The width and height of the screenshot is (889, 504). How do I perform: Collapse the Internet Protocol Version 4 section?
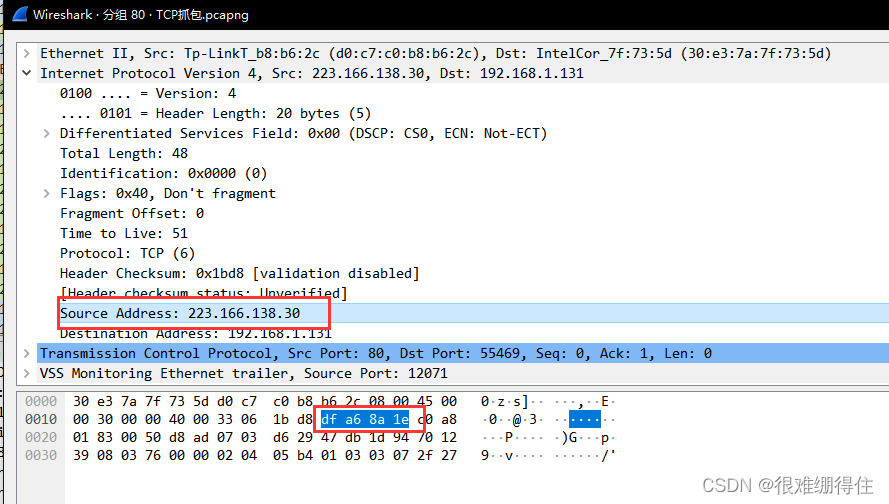[x=27, y=73]
